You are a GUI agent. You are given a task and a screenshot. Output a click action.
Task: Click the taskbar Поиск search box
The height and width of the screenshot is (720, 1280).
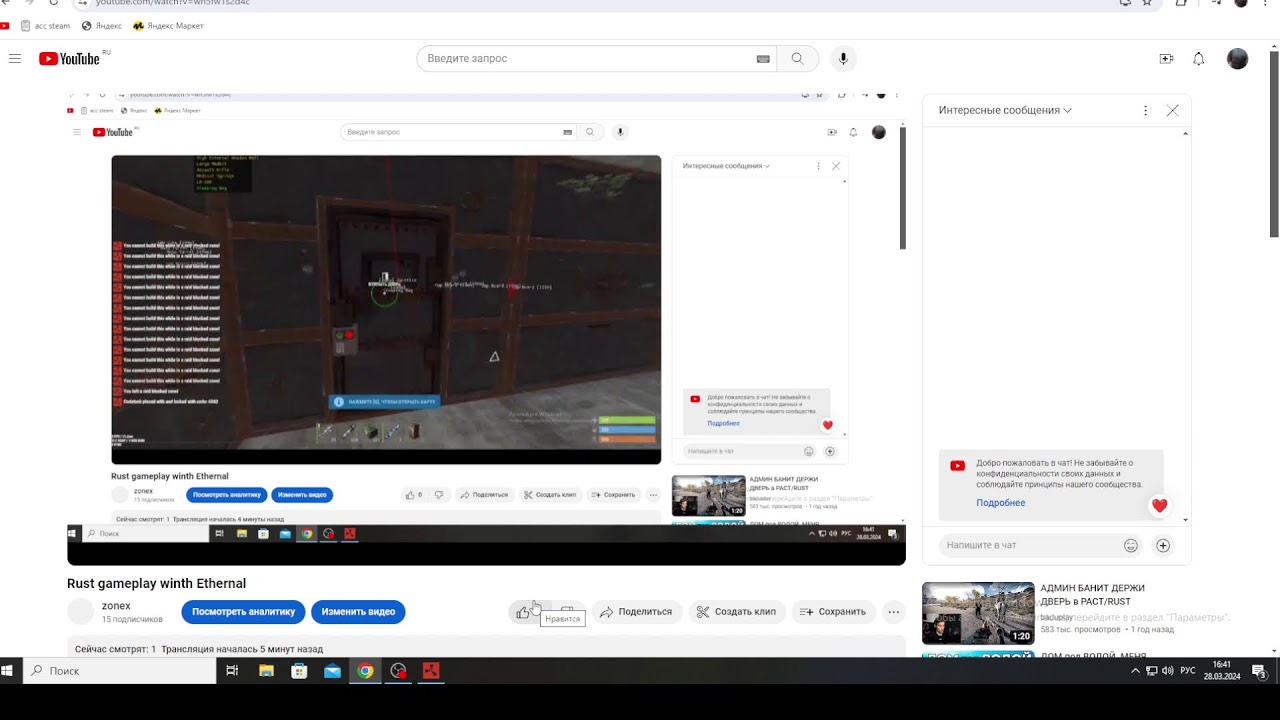click(119, 671)
